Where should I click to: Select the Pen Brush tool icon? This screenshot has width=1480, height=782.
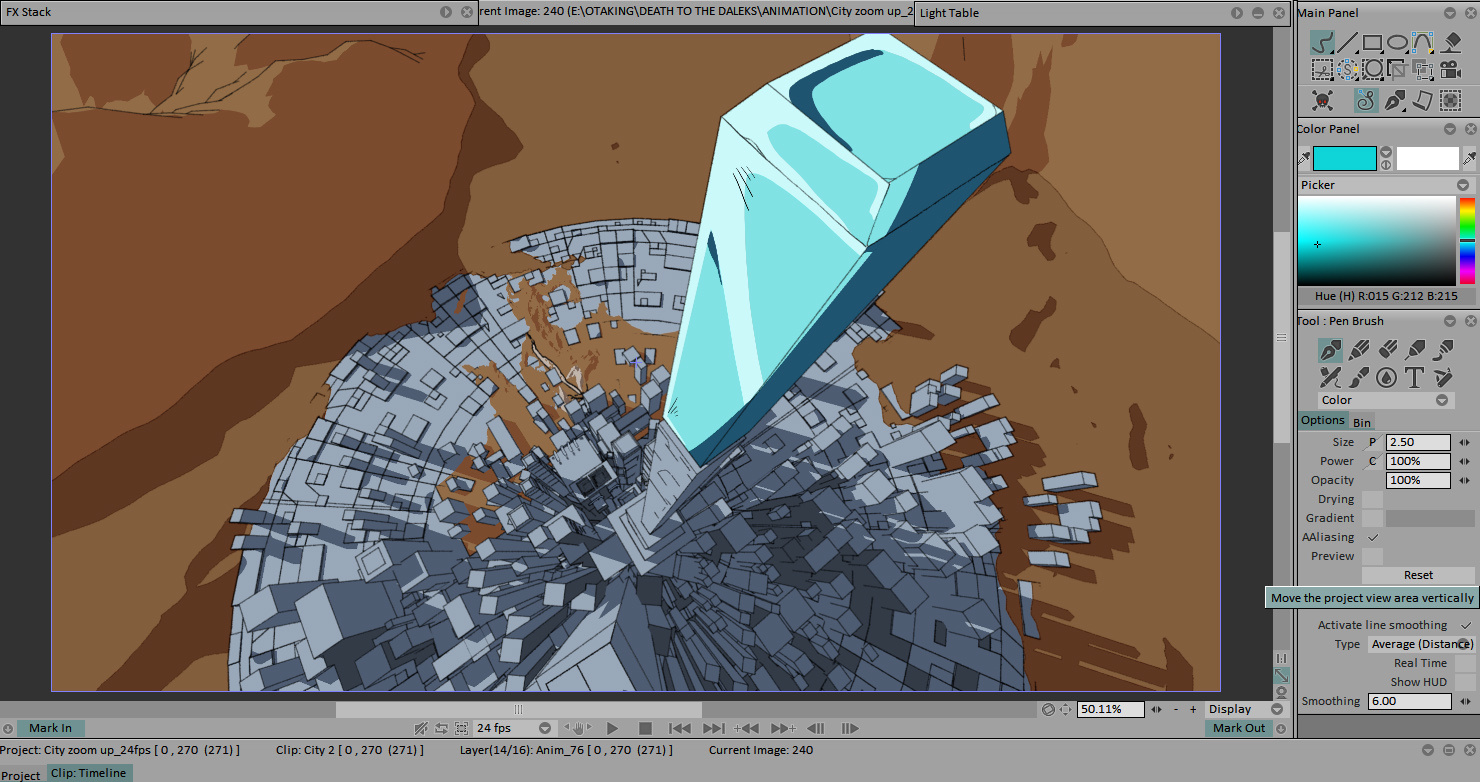point(1330,350)
